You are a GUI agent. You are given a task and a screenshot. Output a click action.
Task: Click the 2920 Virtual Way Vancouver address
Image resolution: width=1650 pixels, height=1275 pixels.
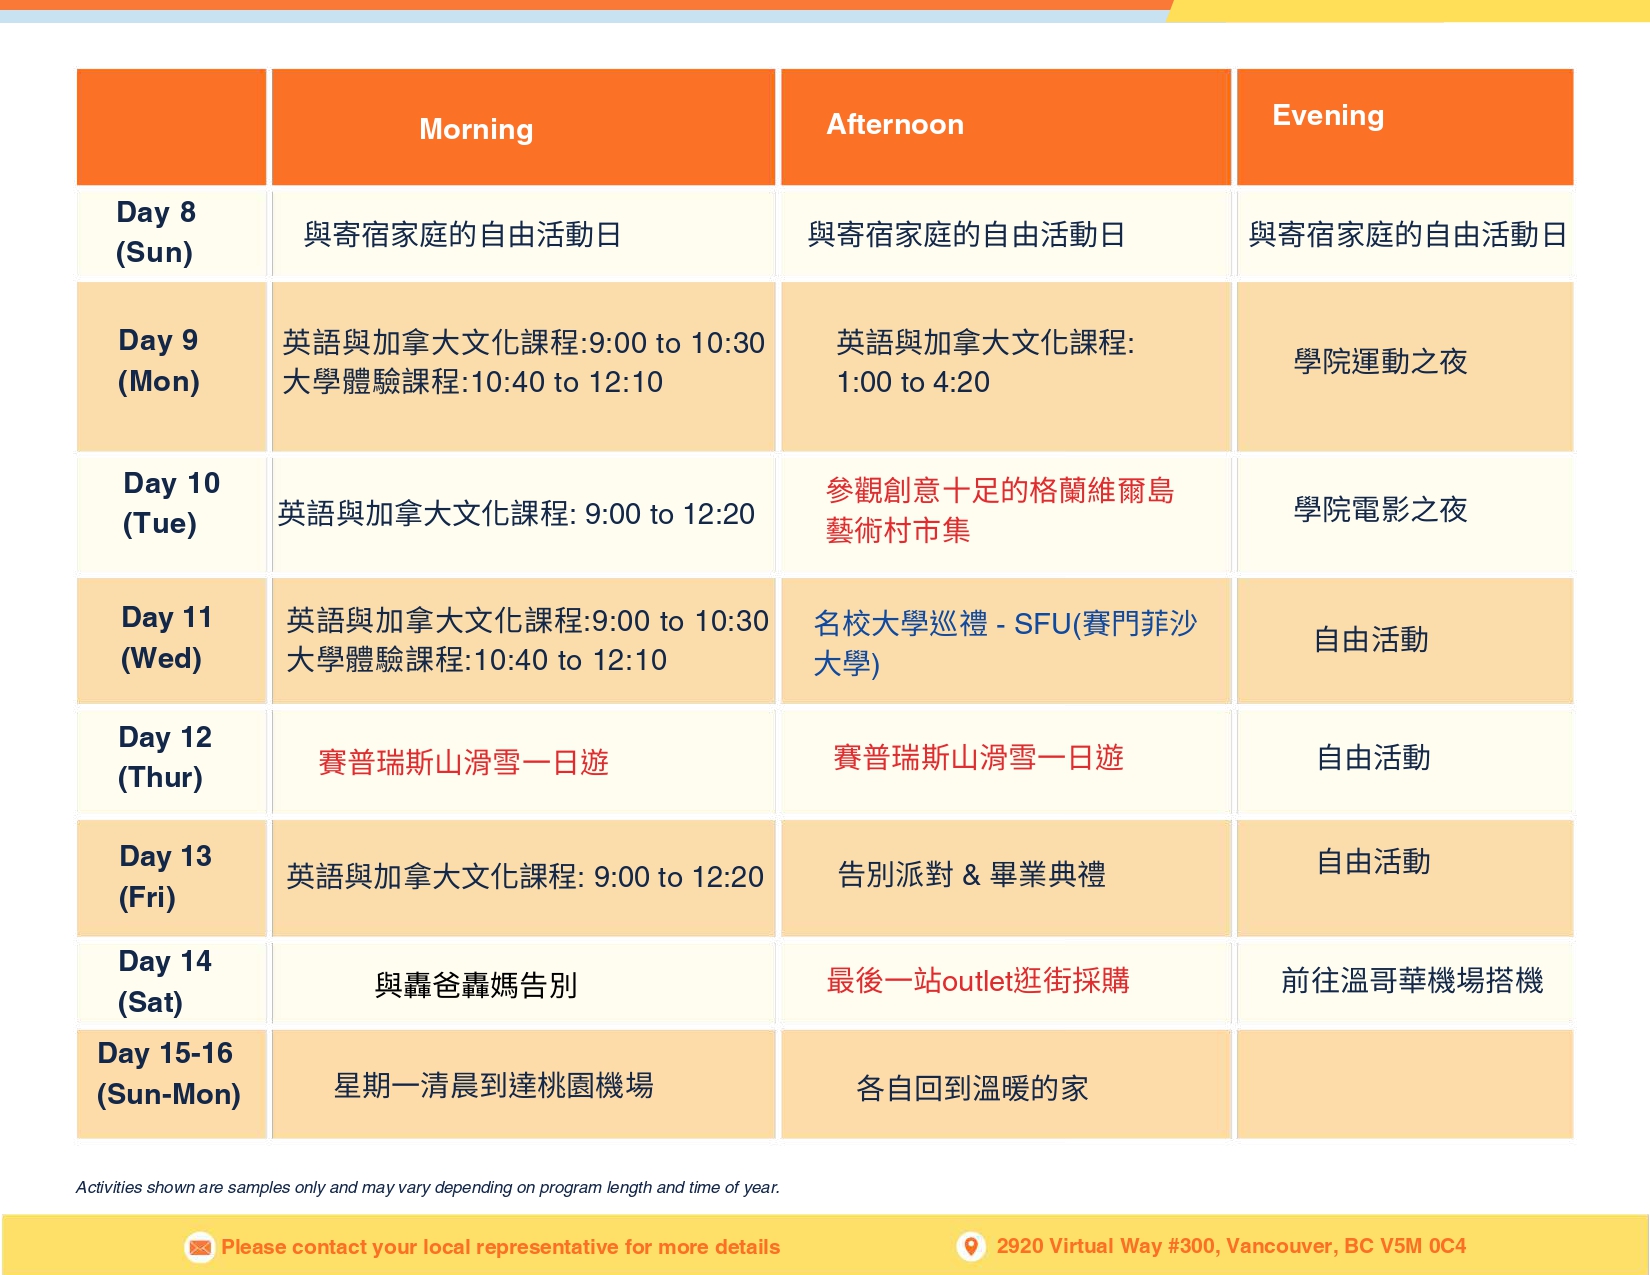point(1230,1246)
